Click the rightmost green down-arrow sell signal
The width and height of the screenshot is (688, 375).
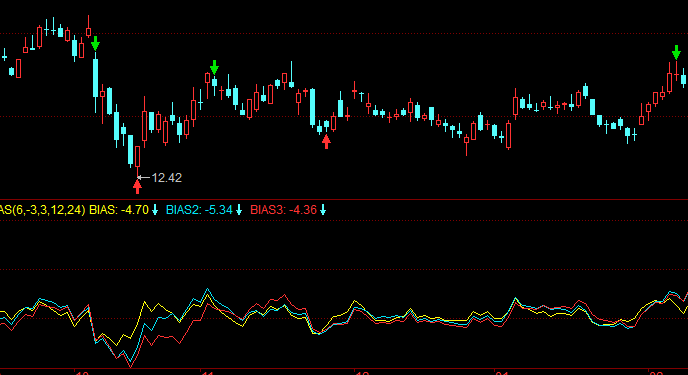pyautogui.click(x=676, y=52)
